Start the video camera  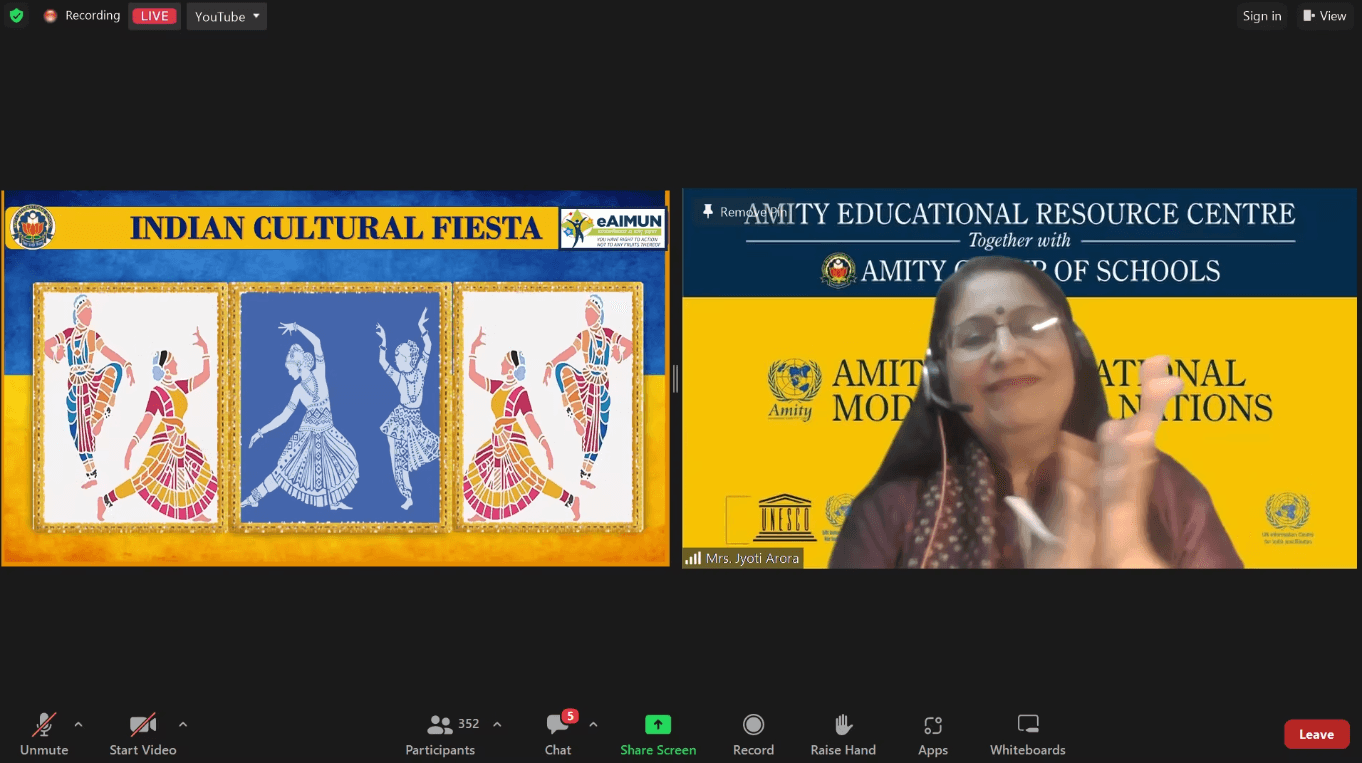coord(143,734)
